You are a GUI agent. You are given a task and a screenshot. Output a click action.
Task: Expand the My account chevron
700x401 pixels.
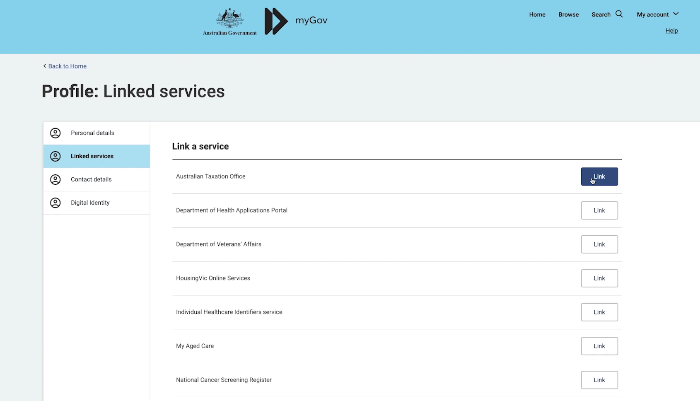(x=676, y=14)
